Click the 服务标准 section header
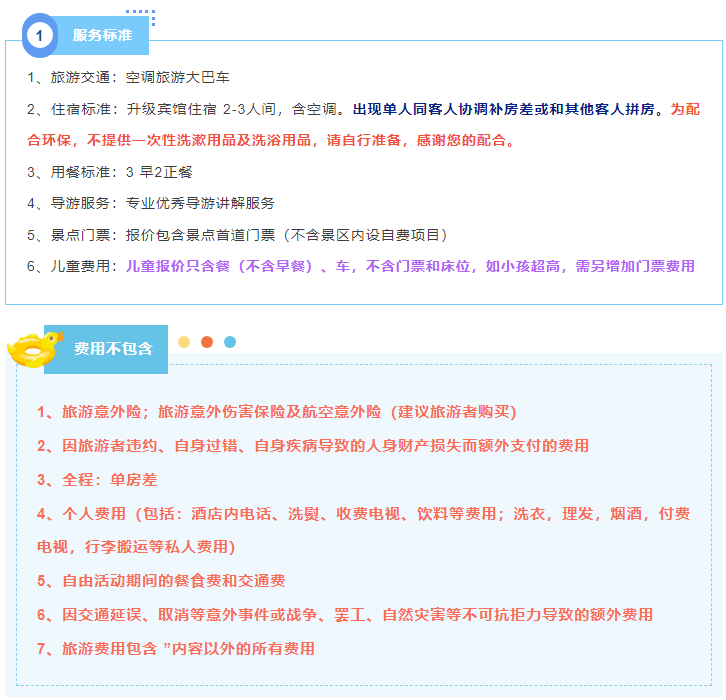Viewport: 726px width, 700px height. click(102, 35)
